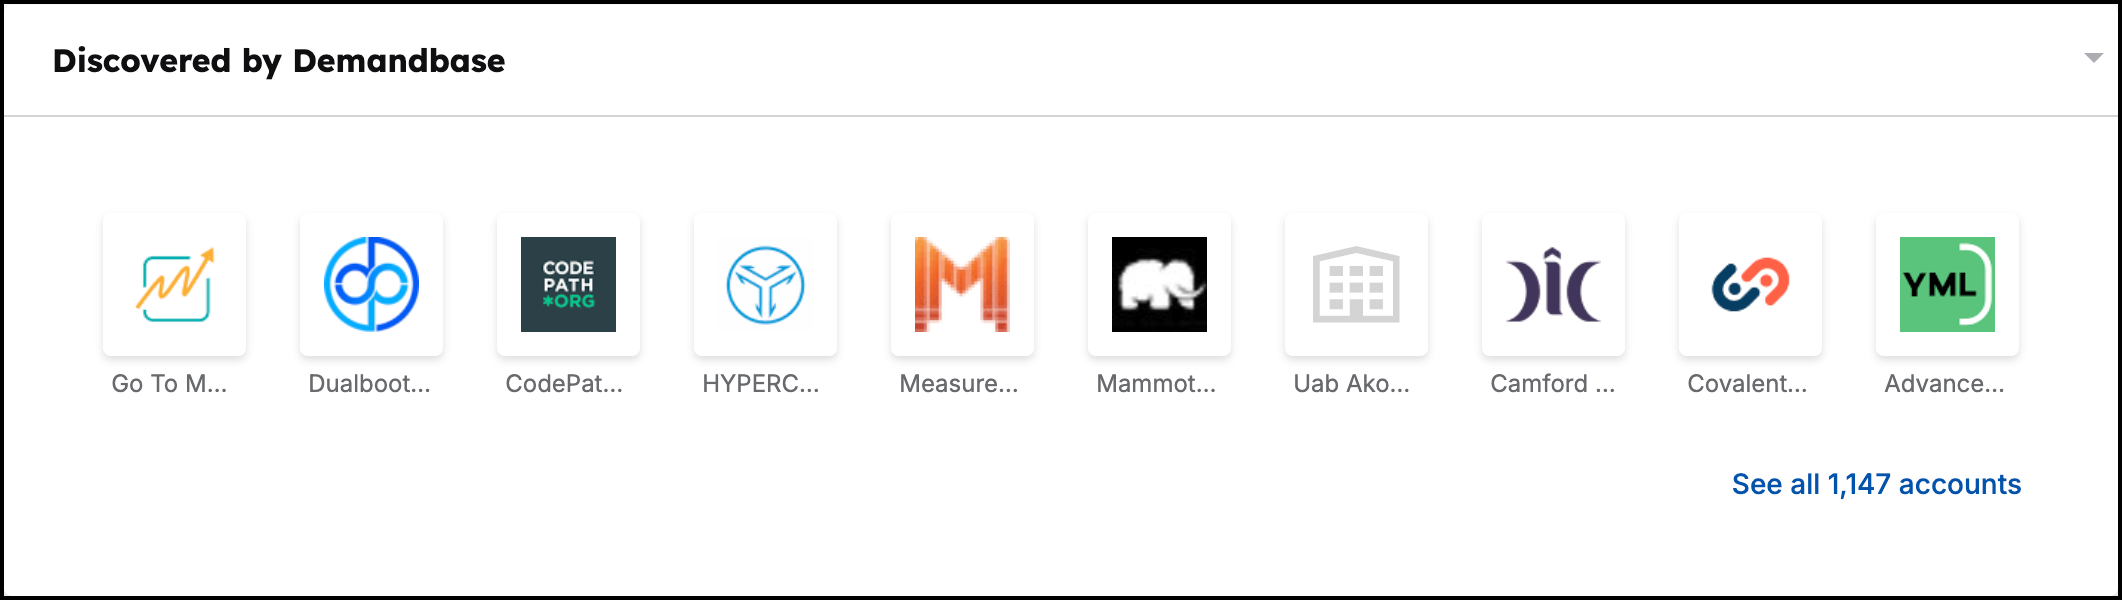Select the Dualboot account name text
Image resolution: width=2122 pixels, height=600 pixels.
click(370, 383)
